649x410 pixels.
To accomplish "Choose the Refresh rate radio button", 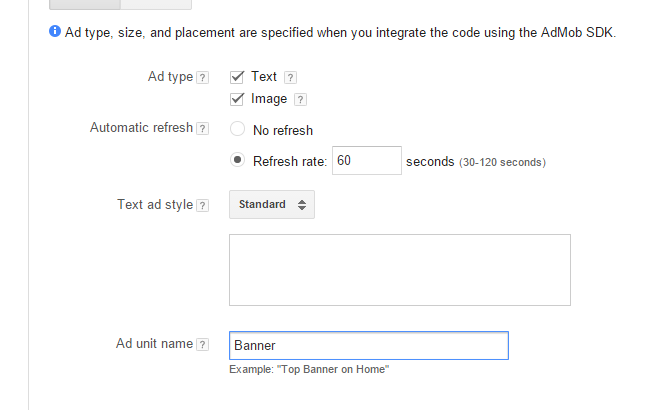I will coord(237,160).
